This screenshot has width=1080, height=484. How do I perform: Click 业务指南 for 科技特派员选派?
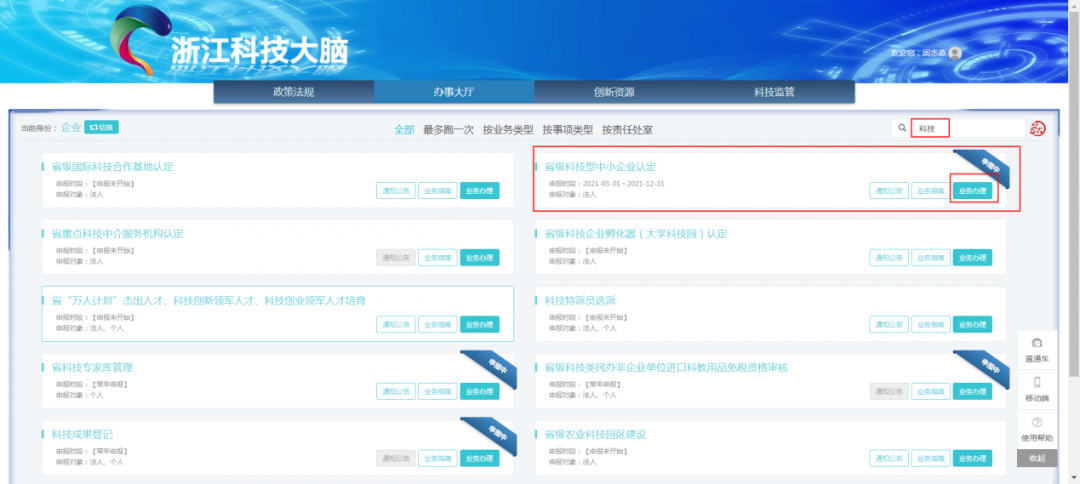(x=931, y=324)
